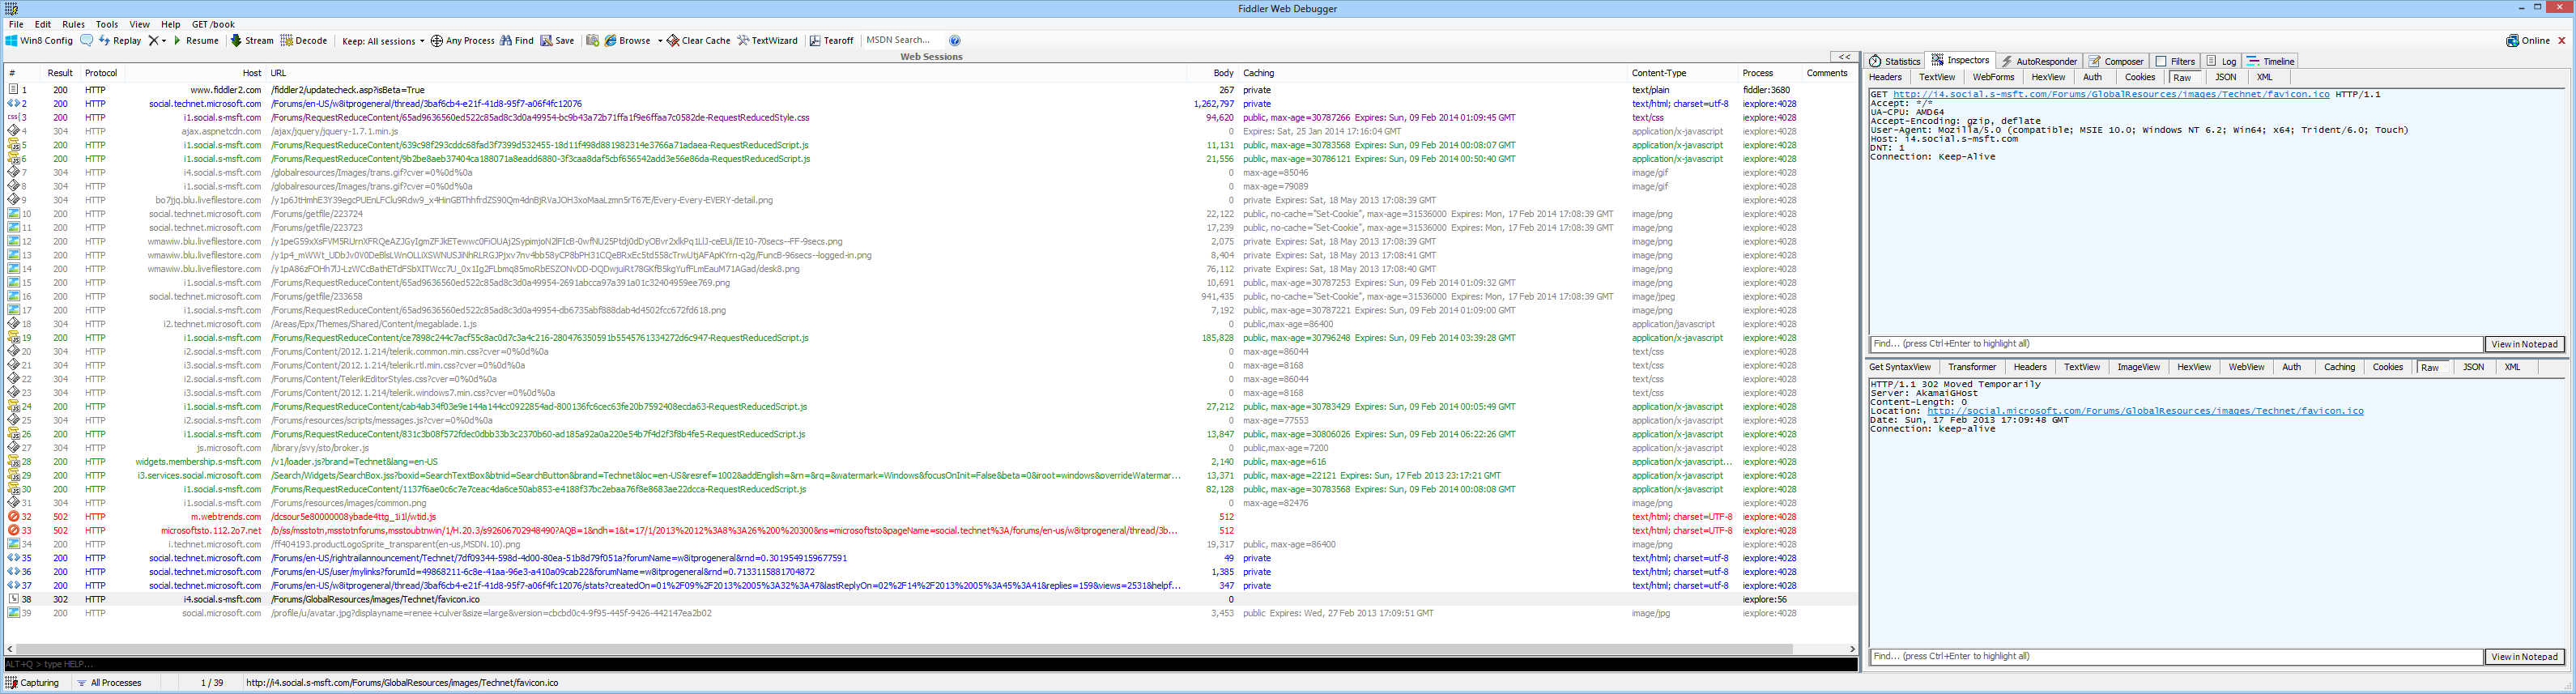Toggle the Filters tab checkbox
Image resolution: width=2576 pixels, height=694 pixels.
(x=2161, y=61)
